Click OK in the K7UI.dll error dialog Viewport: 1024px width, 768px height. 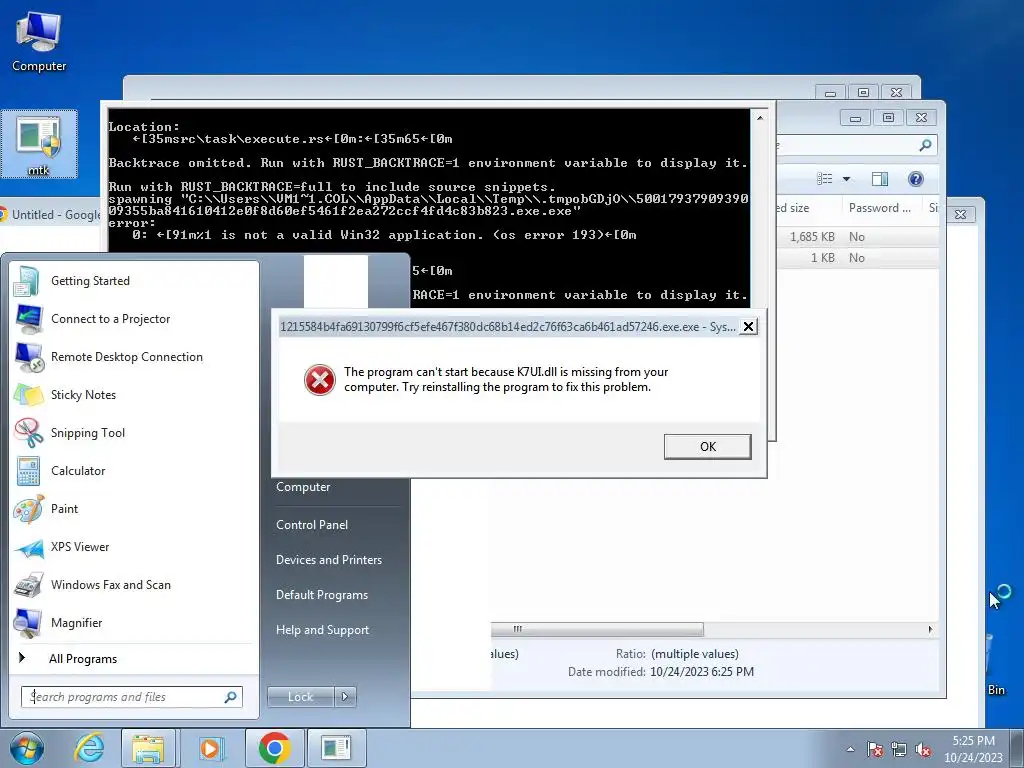(x=707, y=447)
